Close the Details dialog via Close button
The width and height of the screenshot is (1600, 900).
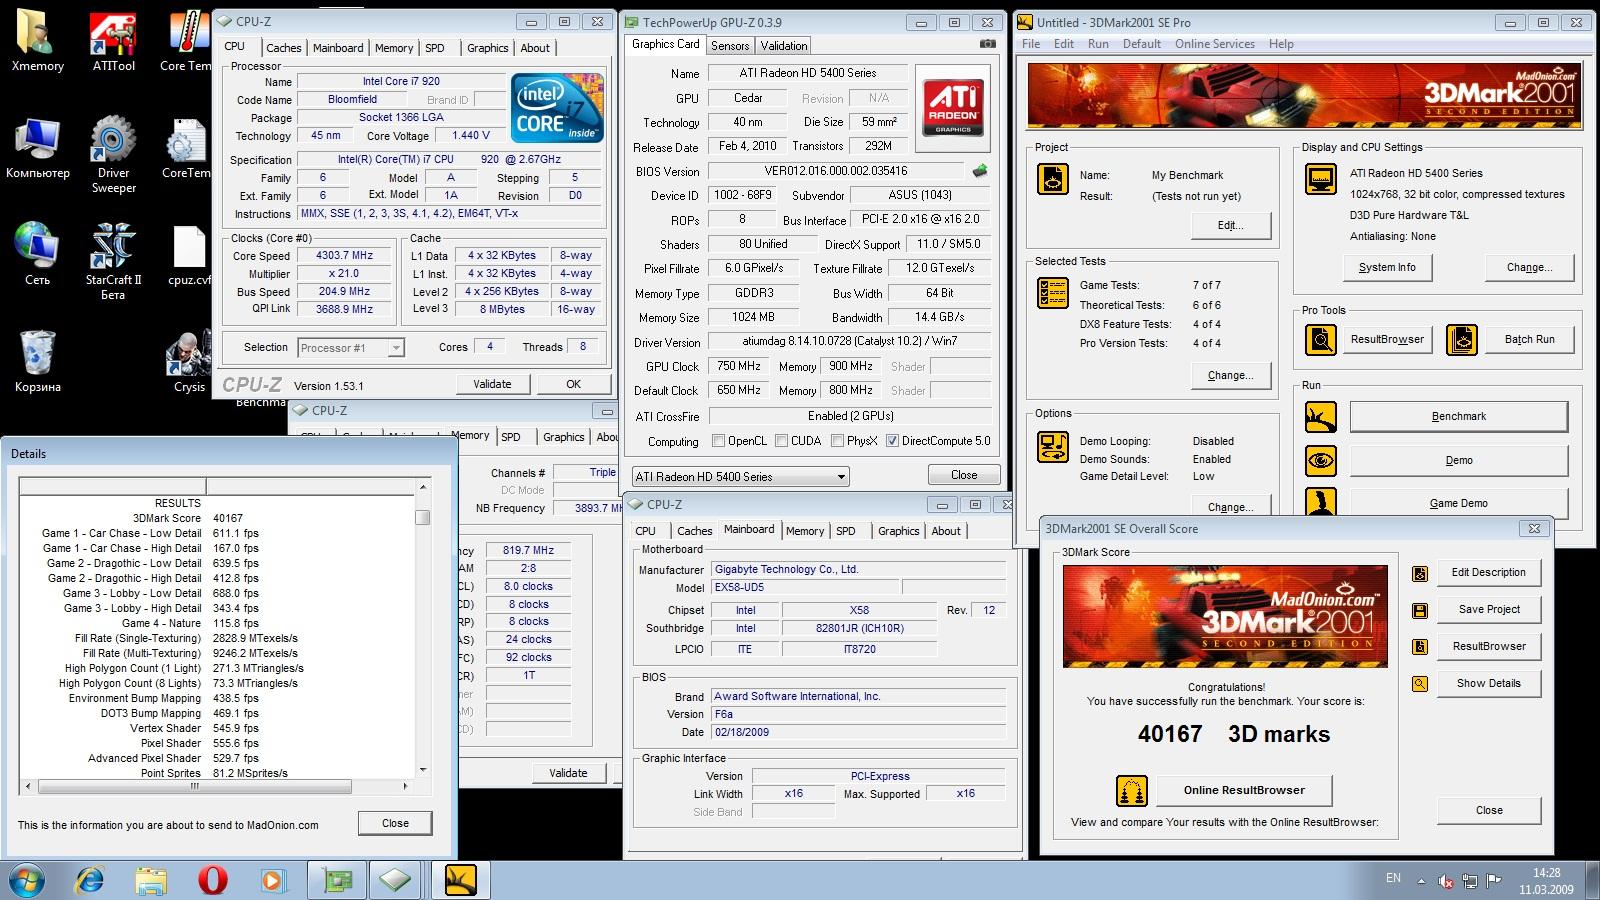click(395, 824)
